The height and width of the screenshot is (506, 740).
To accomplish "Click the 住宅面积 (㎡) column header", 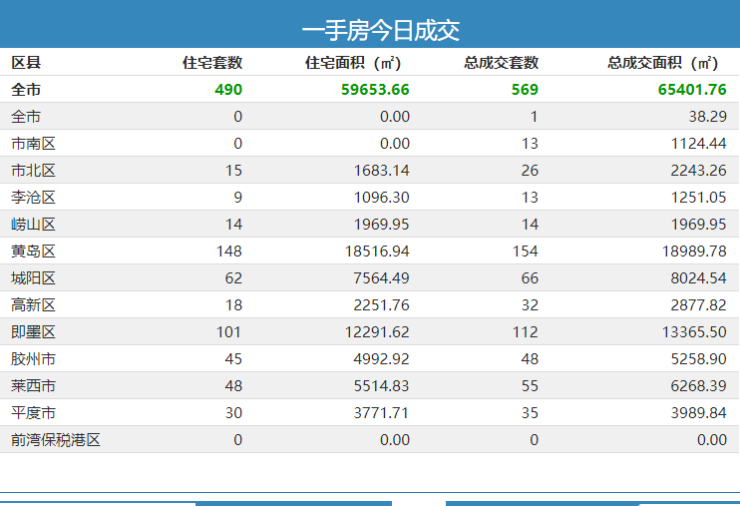I will pyautogui.click(x=352, y=63).
